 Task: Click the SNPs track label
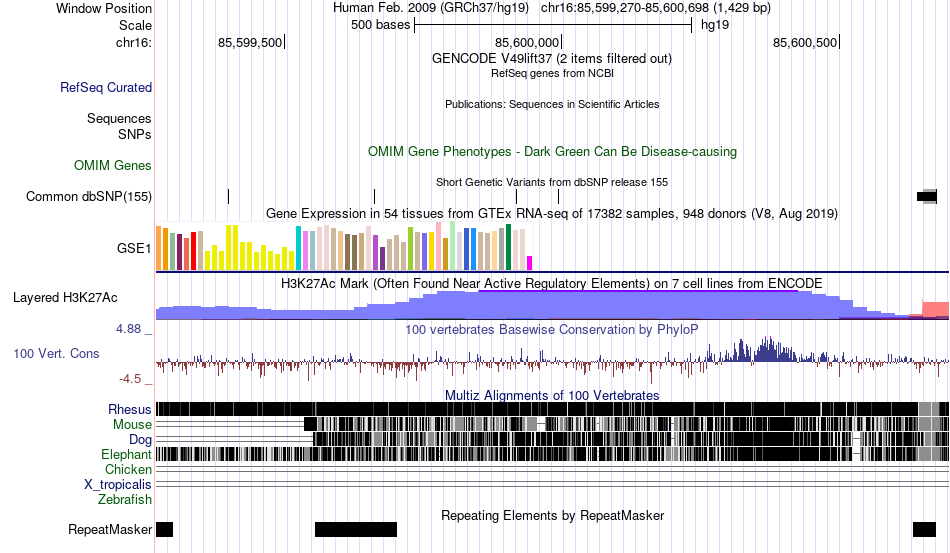point(135,134)
